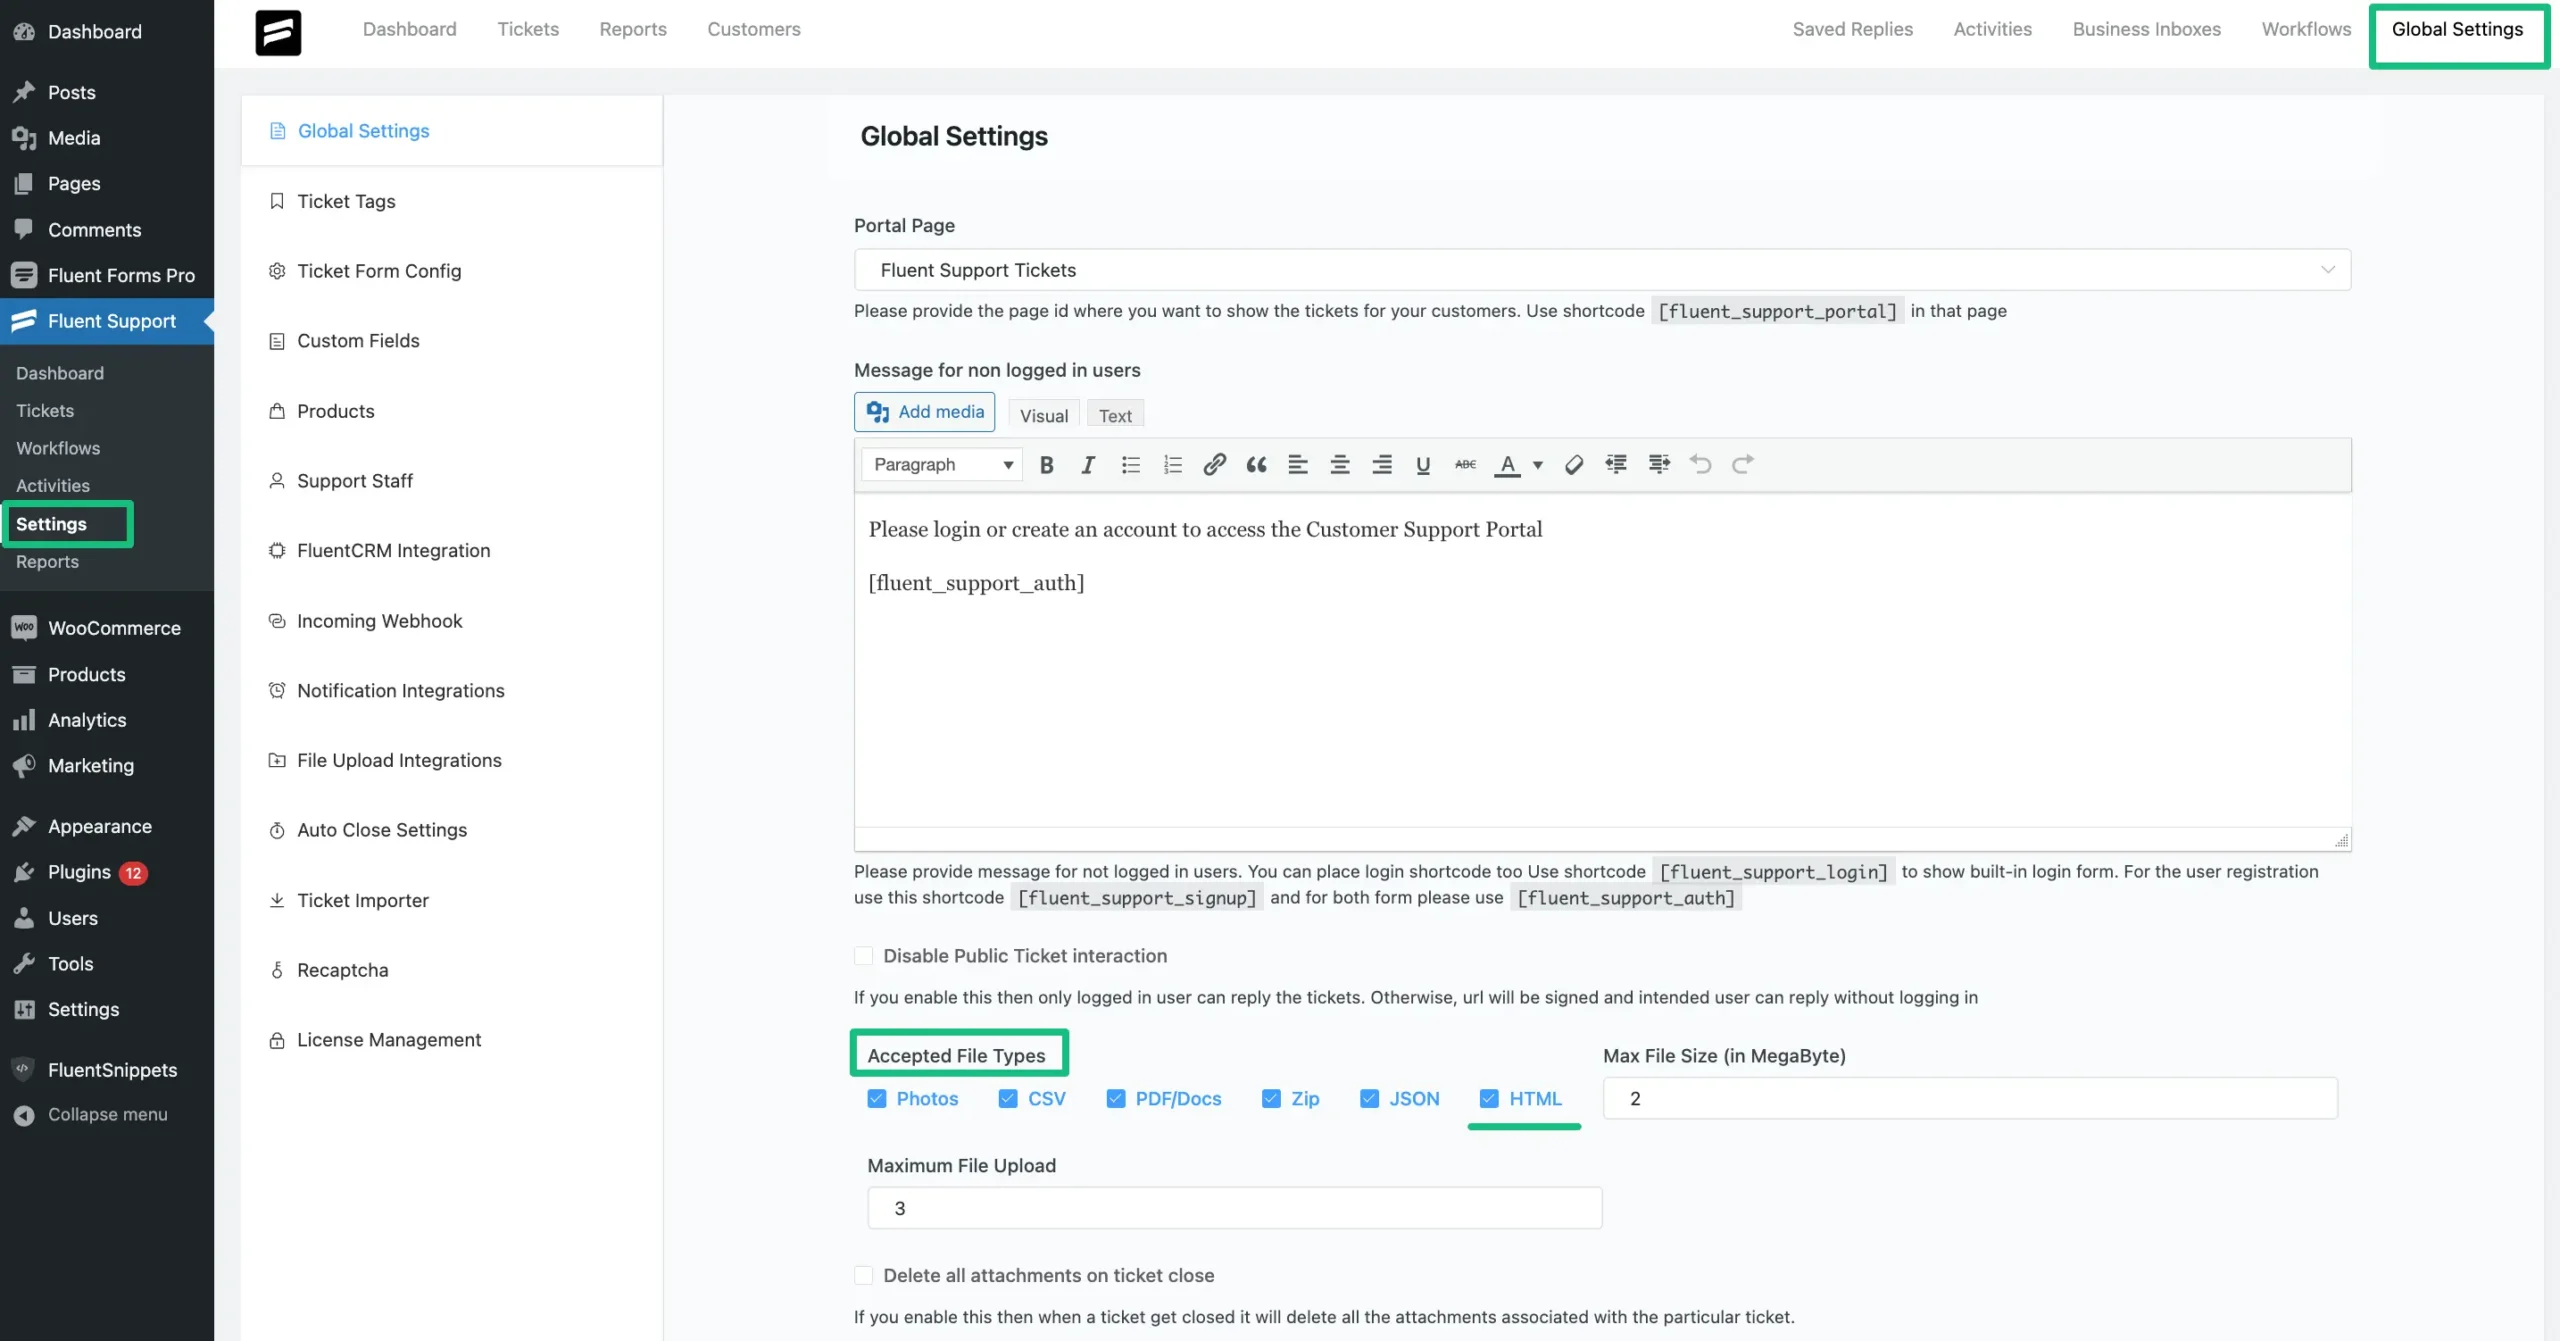Open Incoming Webhook settings
The image size is (2560, 1341).
click(x=379, y=621)
